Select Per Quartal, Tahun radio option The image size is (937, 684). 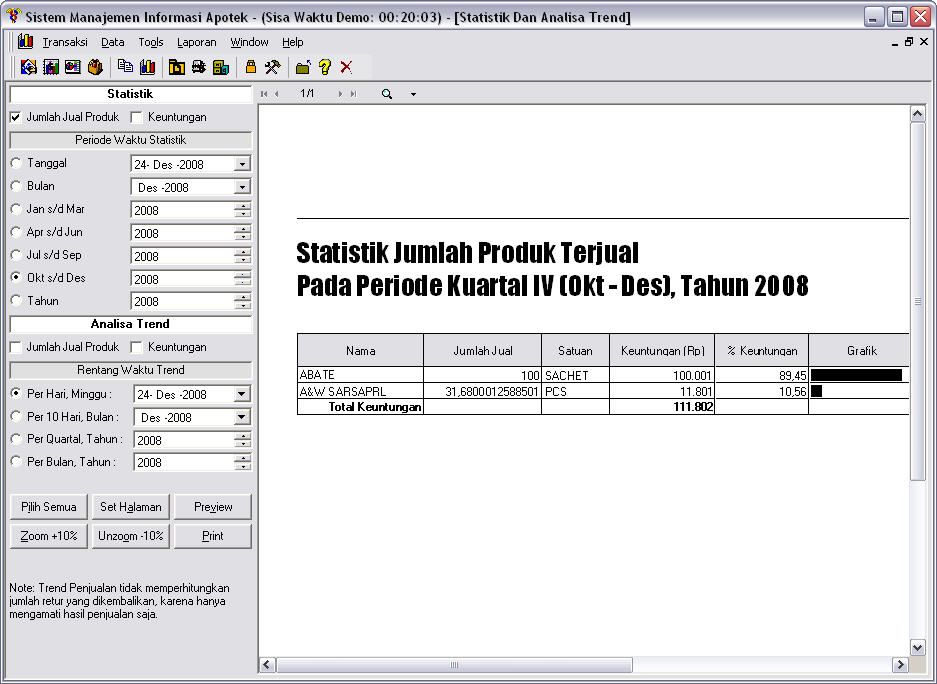point(16,439)
